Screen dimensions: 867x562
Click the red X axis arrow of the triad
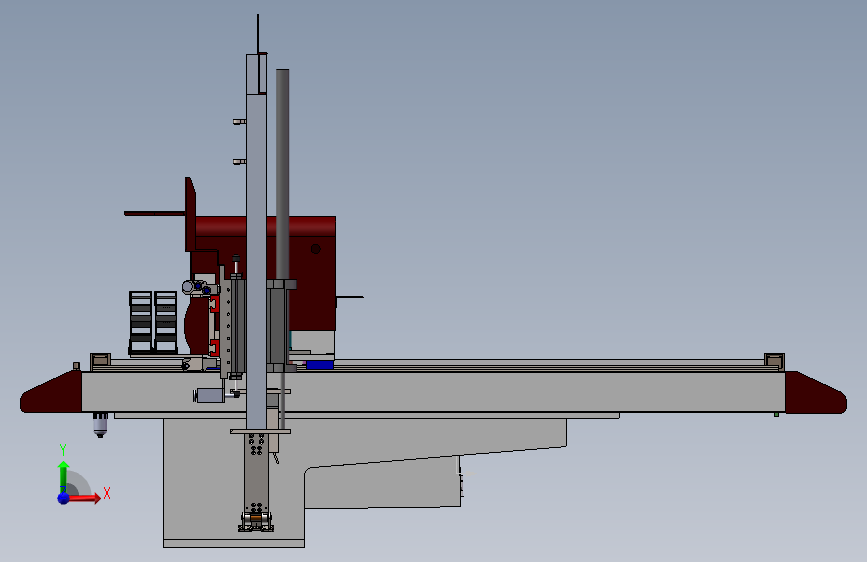pos(85,498)
